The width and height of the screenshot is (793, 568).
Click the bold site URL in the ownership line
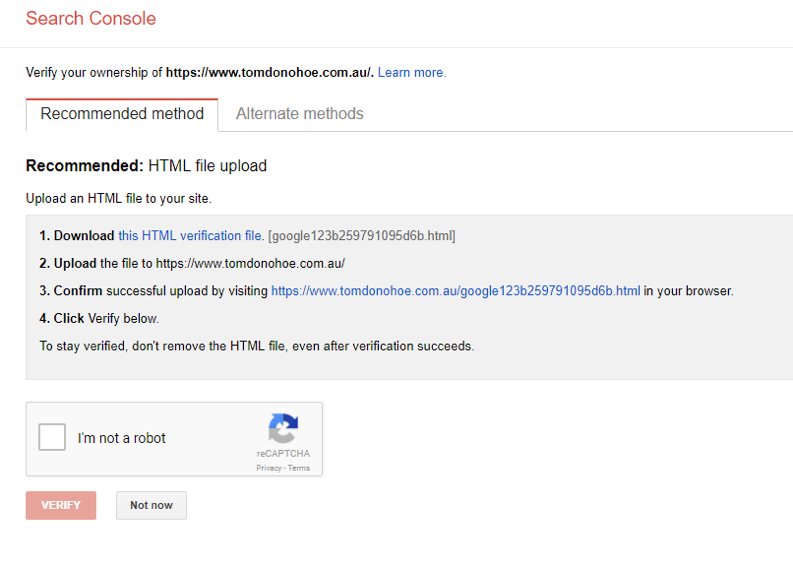coord(269,73)
